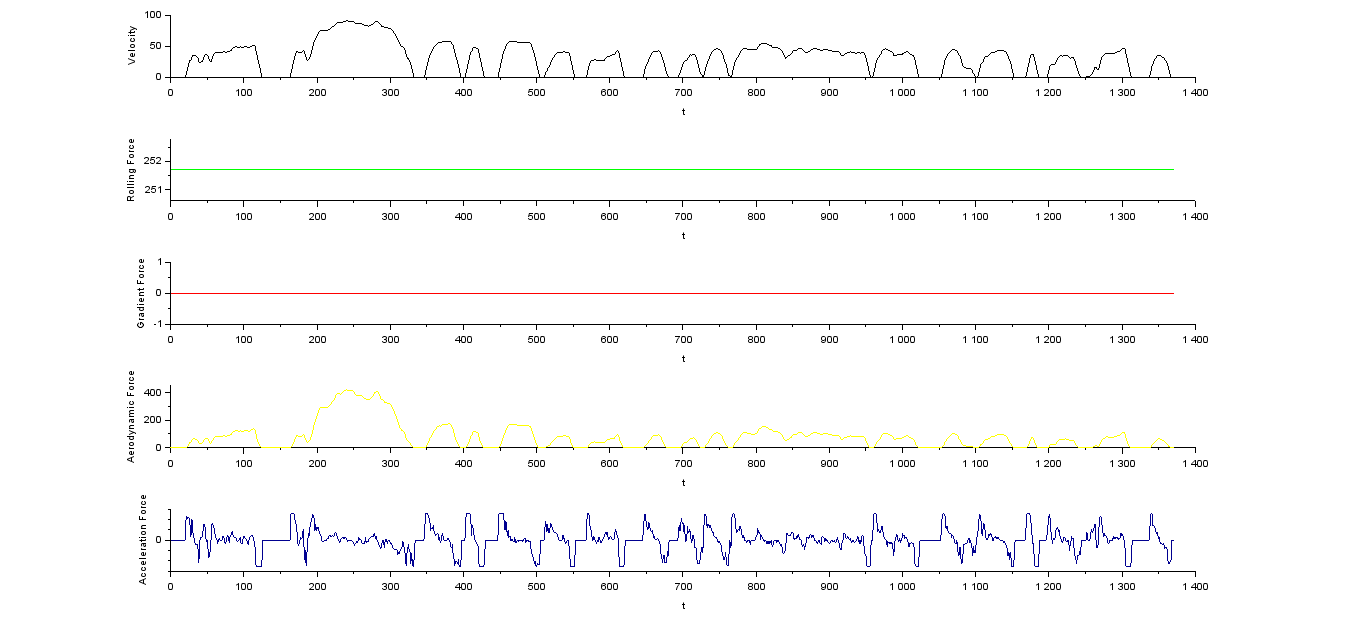
Task: Click the Acceleration Force y-axis label
Action: (142, 540)
